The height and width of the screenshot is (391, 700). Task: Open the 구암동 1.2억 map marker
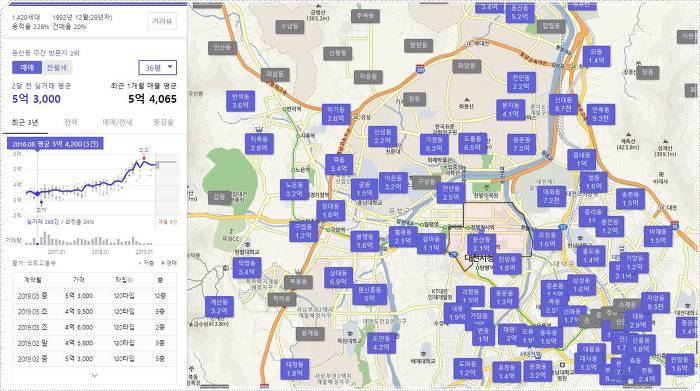[303, 231]
